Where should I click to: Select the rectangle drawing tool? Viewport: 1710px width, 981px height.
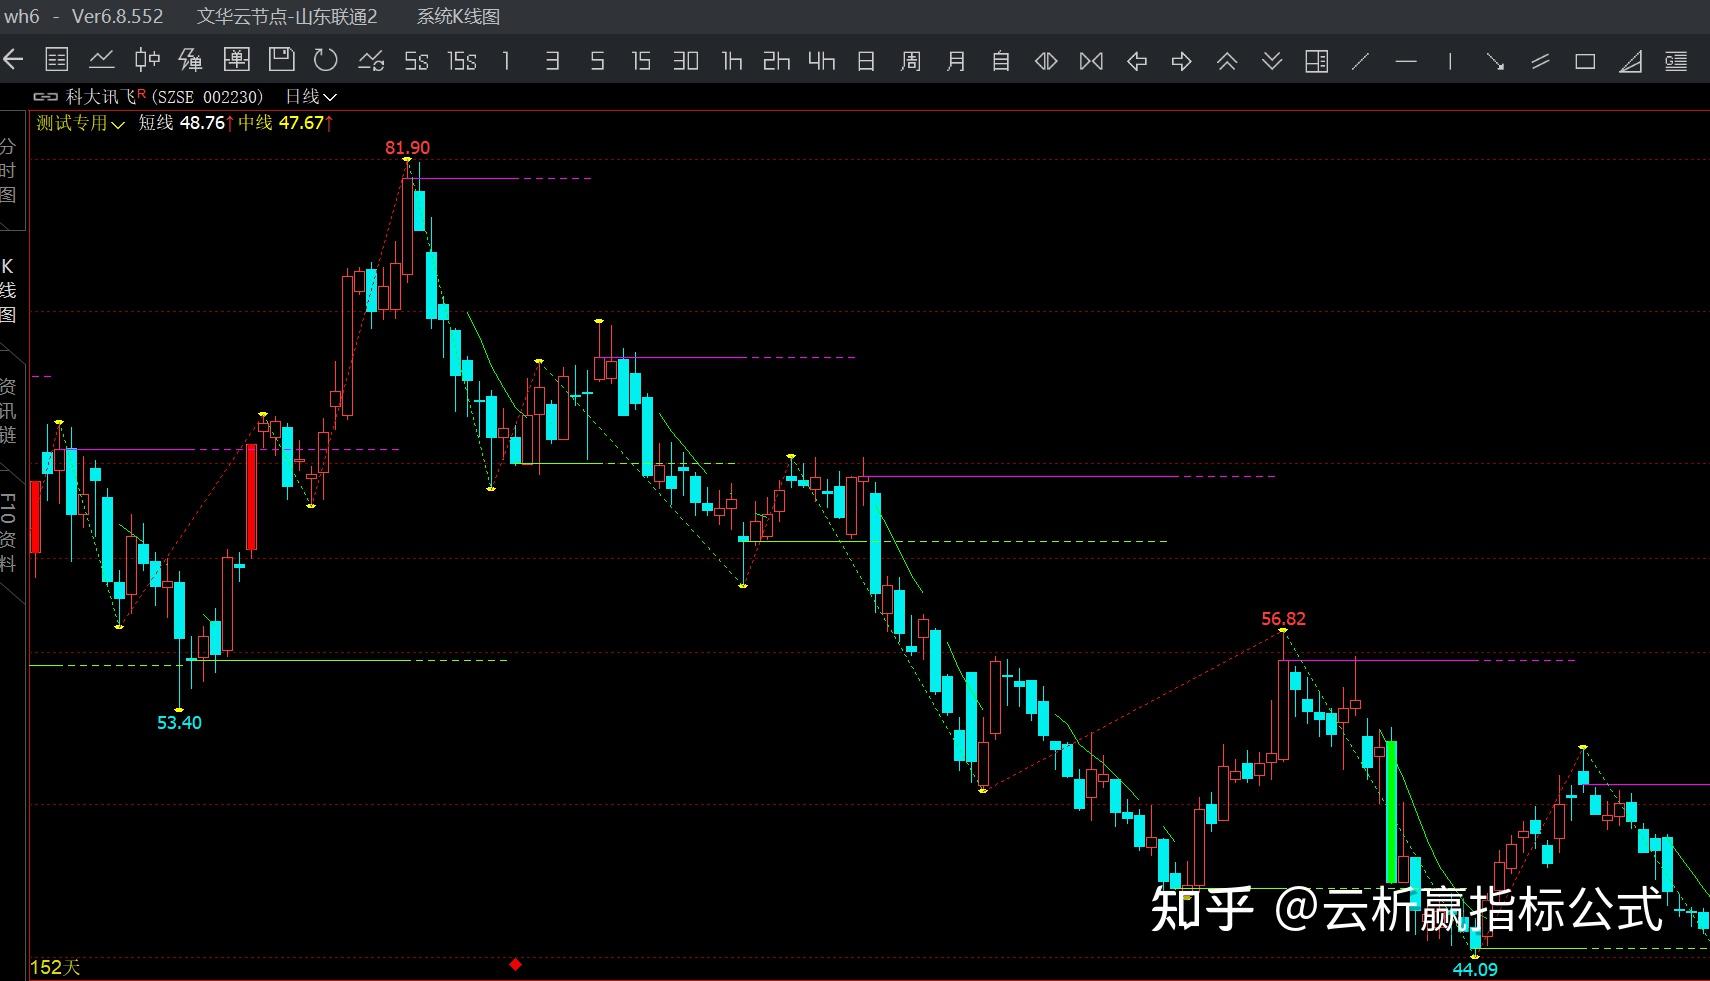coord(1585,61)
